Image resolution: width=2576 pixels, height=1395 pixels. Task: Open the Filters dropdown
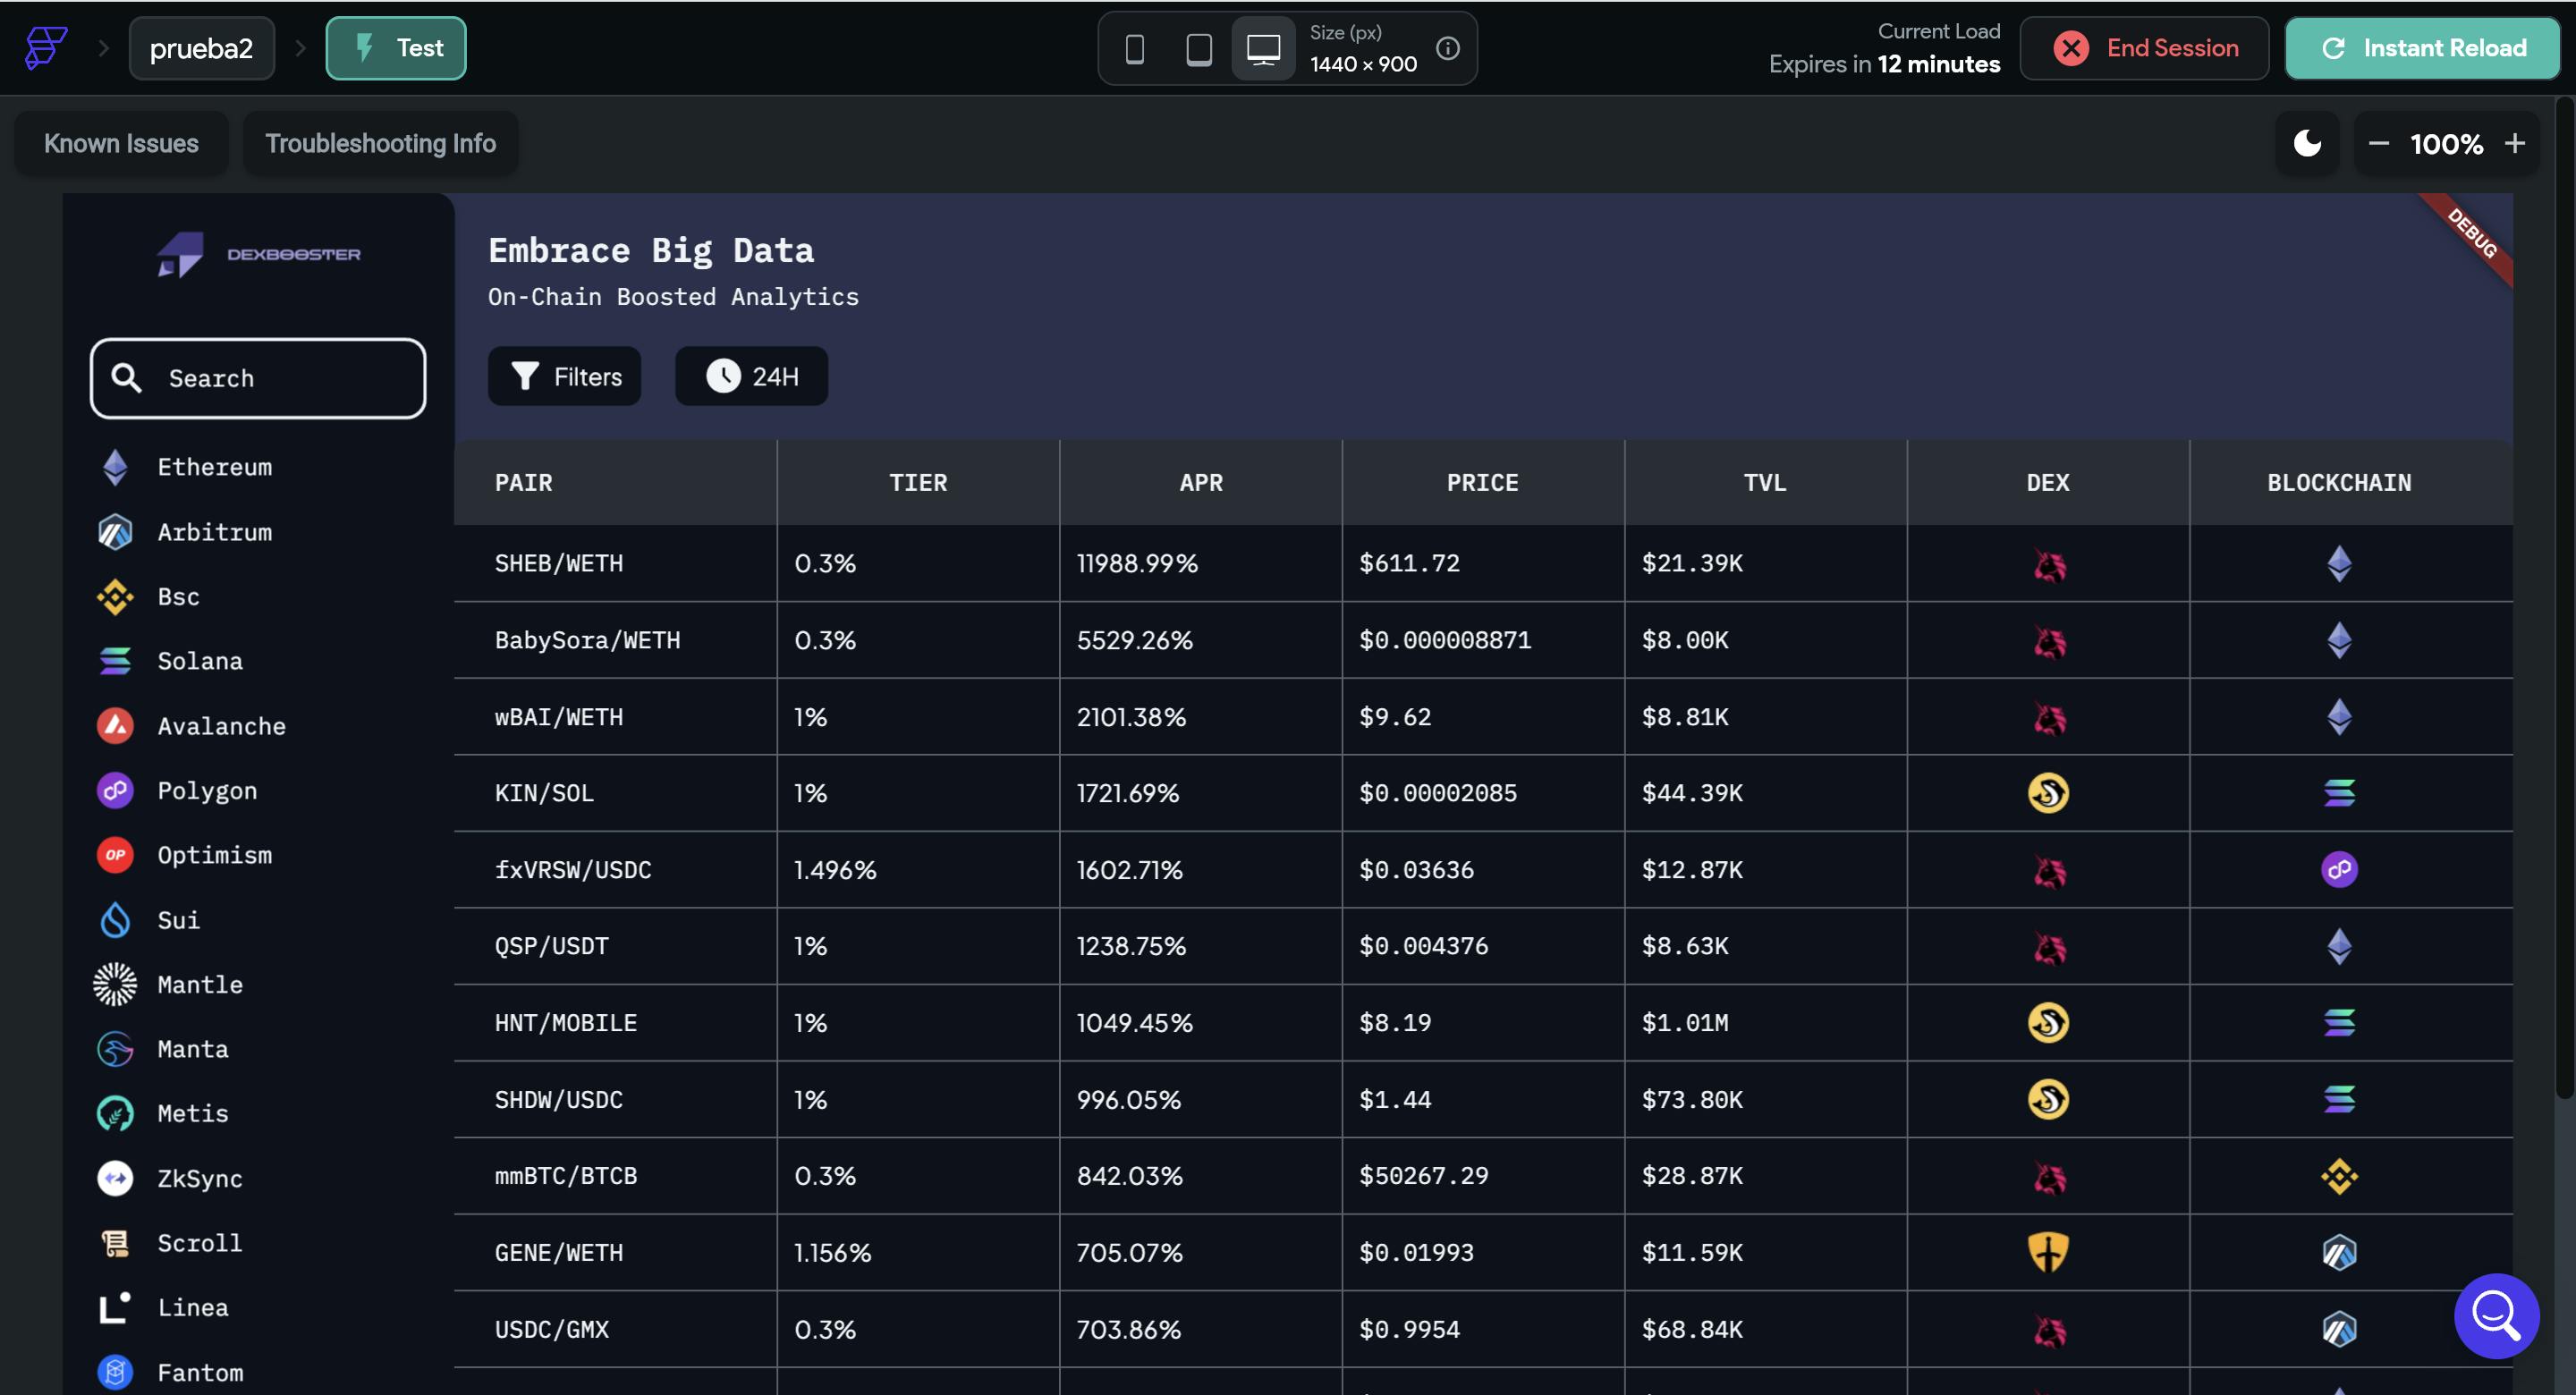(x=565, y=377)
